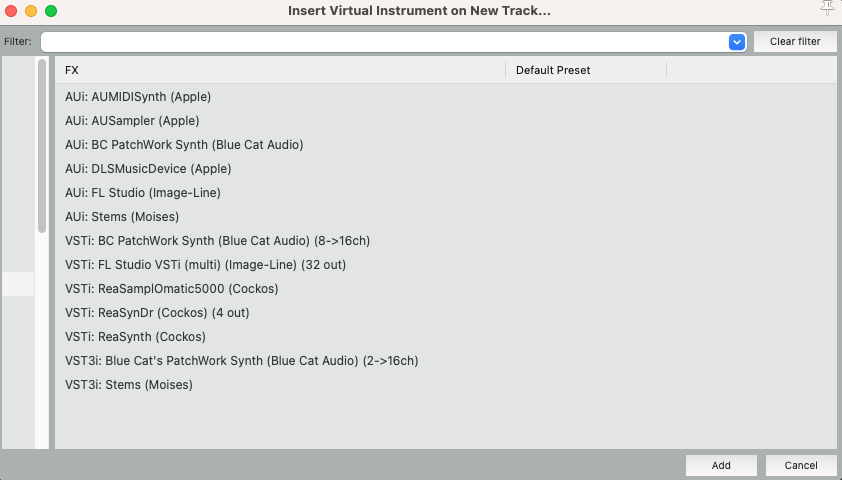Click the left pane vertical scrollbar

point(42,146)
